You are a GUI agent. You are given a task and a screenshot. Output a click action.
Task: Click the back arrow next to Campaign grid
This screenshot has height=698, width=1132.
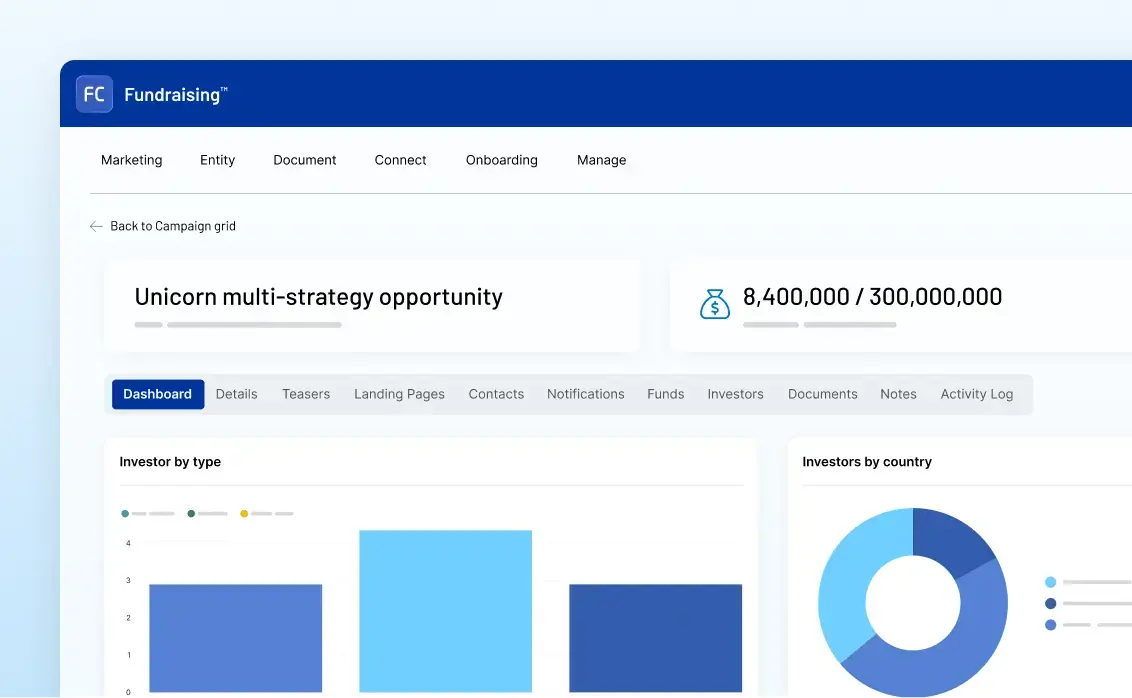click(95, 226)
